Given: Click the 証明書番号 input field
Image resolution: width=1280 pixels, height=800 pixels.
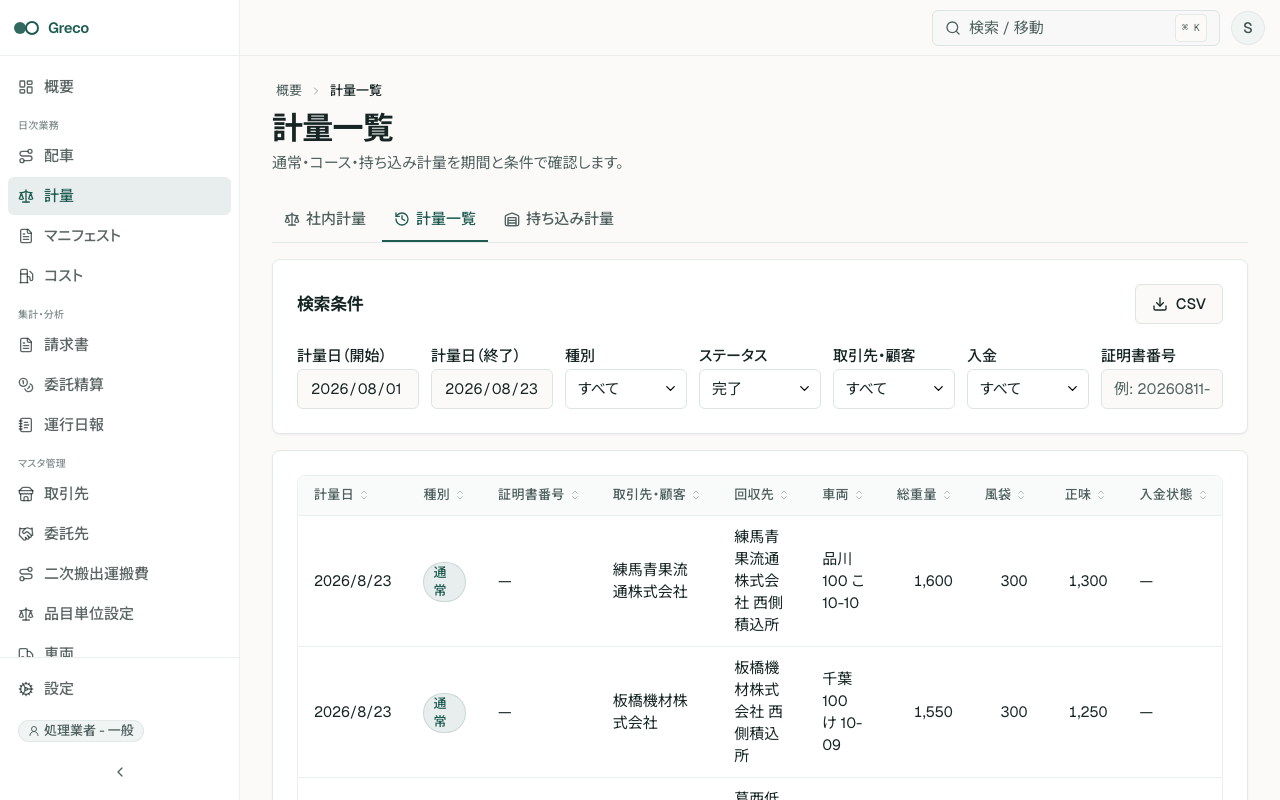Looking at the screenshot, I should [x=1162, y=389].
